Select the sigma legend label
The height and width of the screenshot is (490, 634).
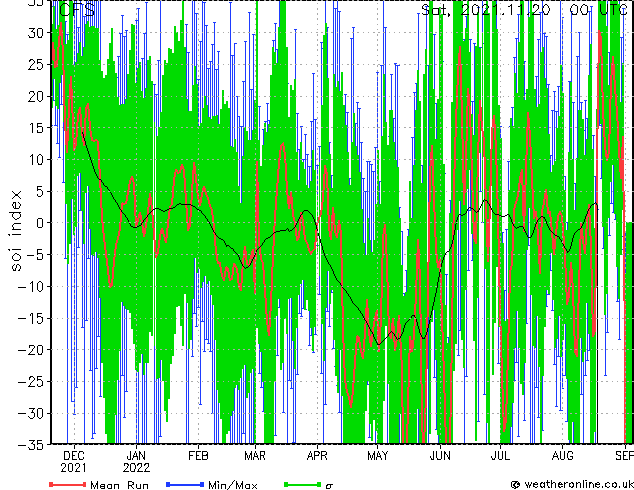point(329,485)
